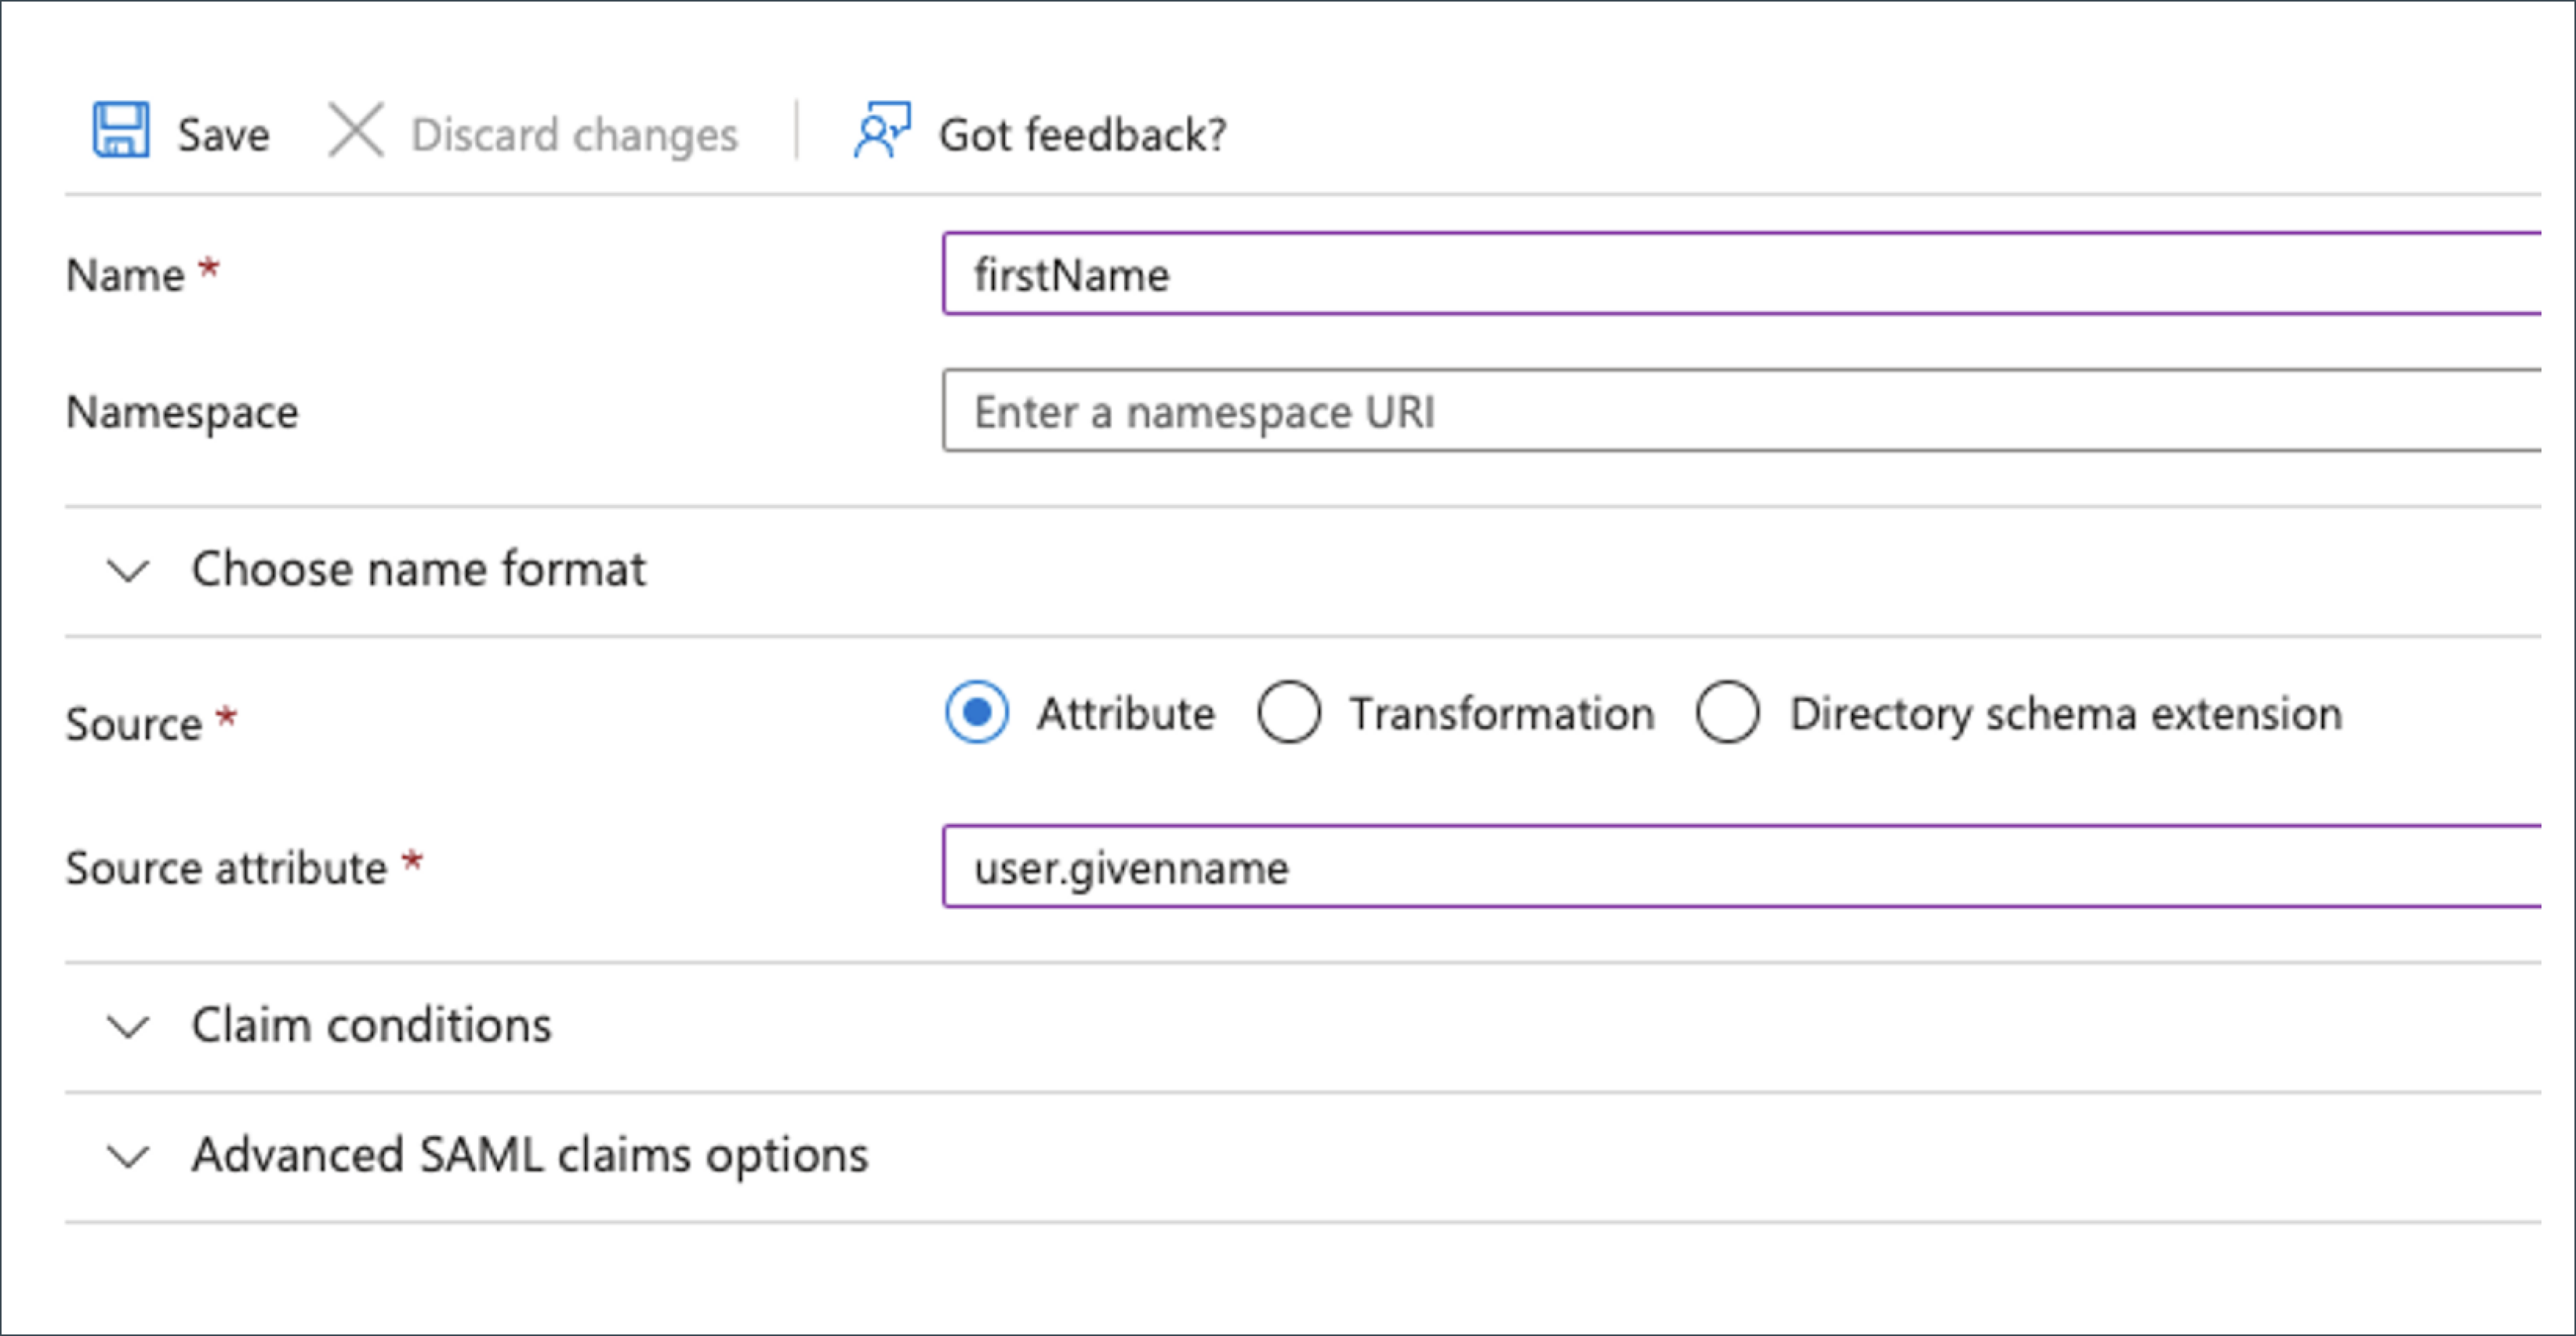Click the Name field containing firstName
Screen dimensions: 2576x1336
coord(1740,275)
